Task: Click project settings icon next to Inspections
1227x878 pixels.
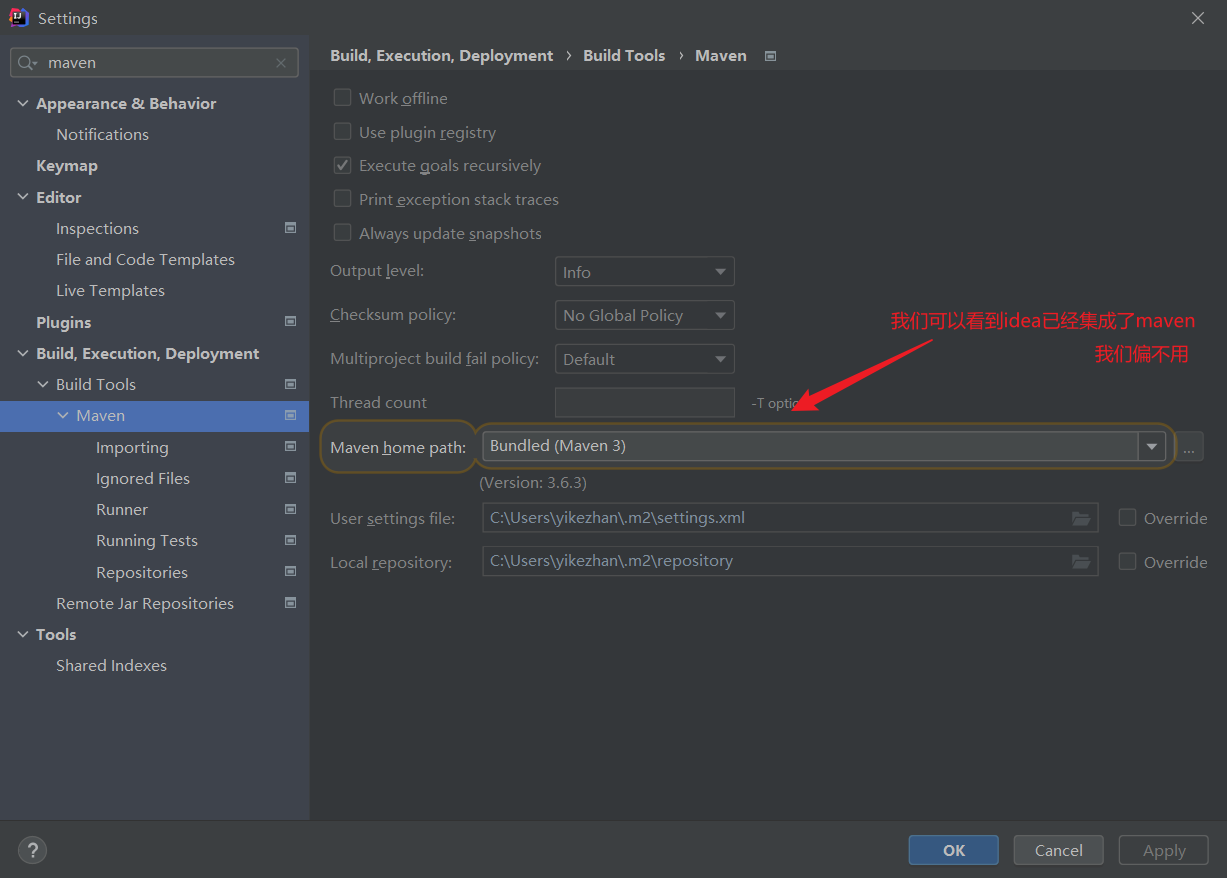Action: click(290, 228)
